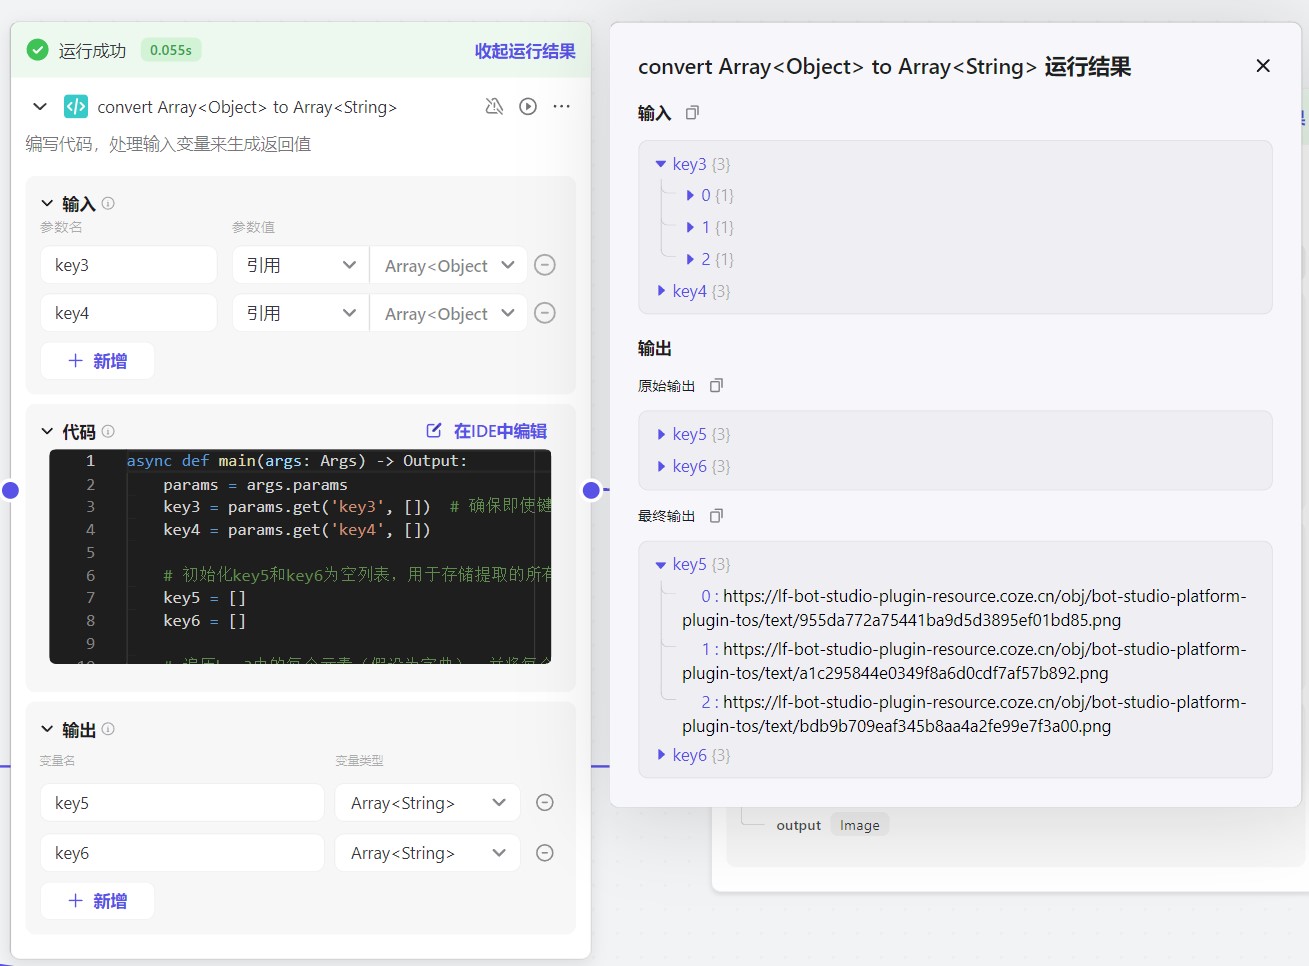Click the key5 variable name field
The width and height of the screenshot is (1309, 966).
(x=182, y=802)
